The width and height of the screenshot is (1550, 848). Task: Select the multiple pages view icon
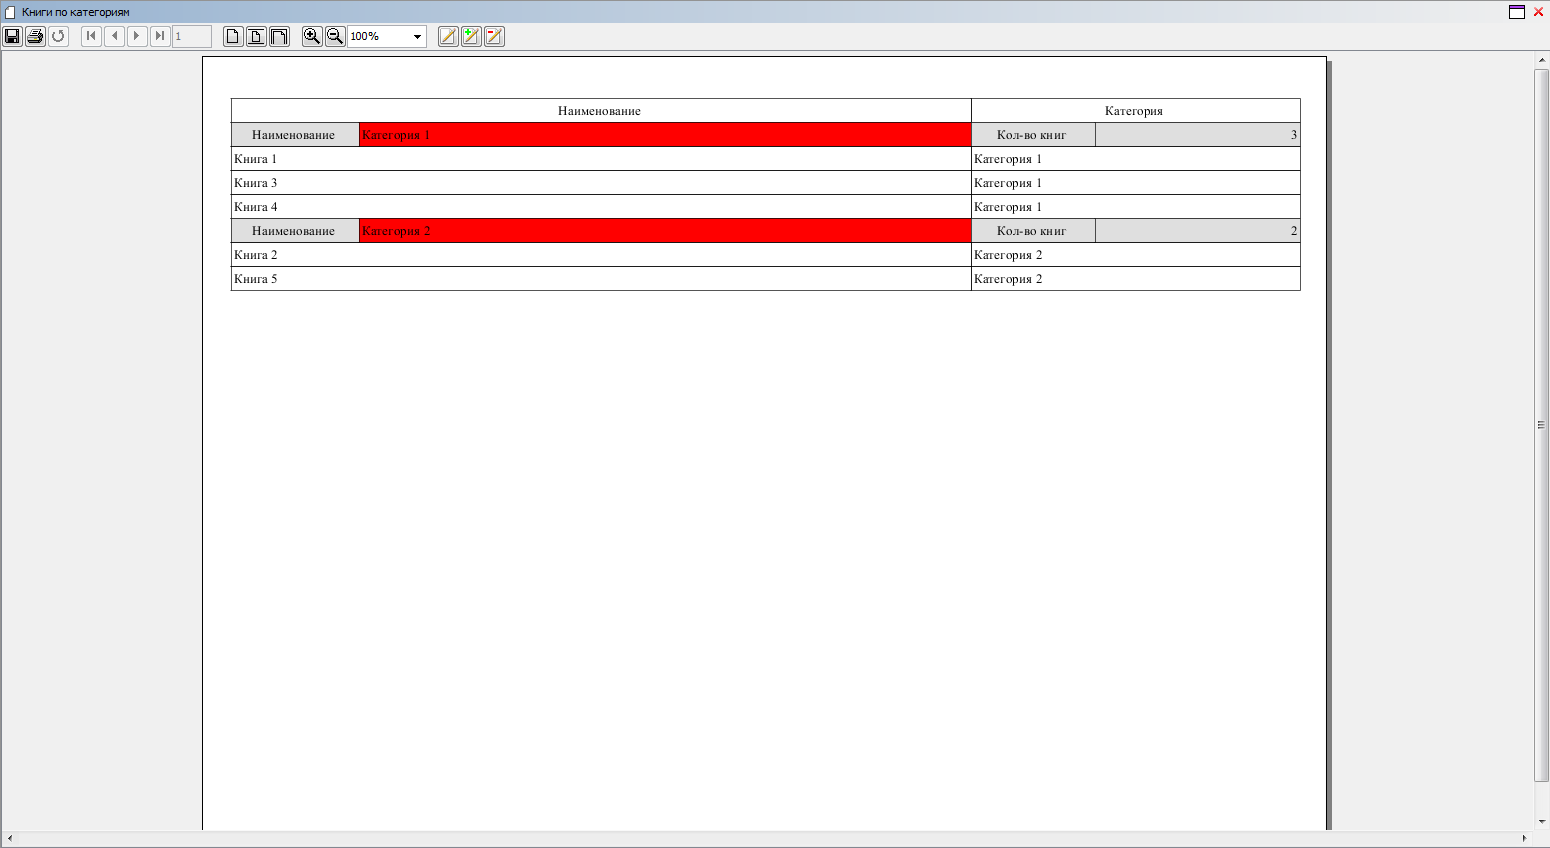click(279, 37)
